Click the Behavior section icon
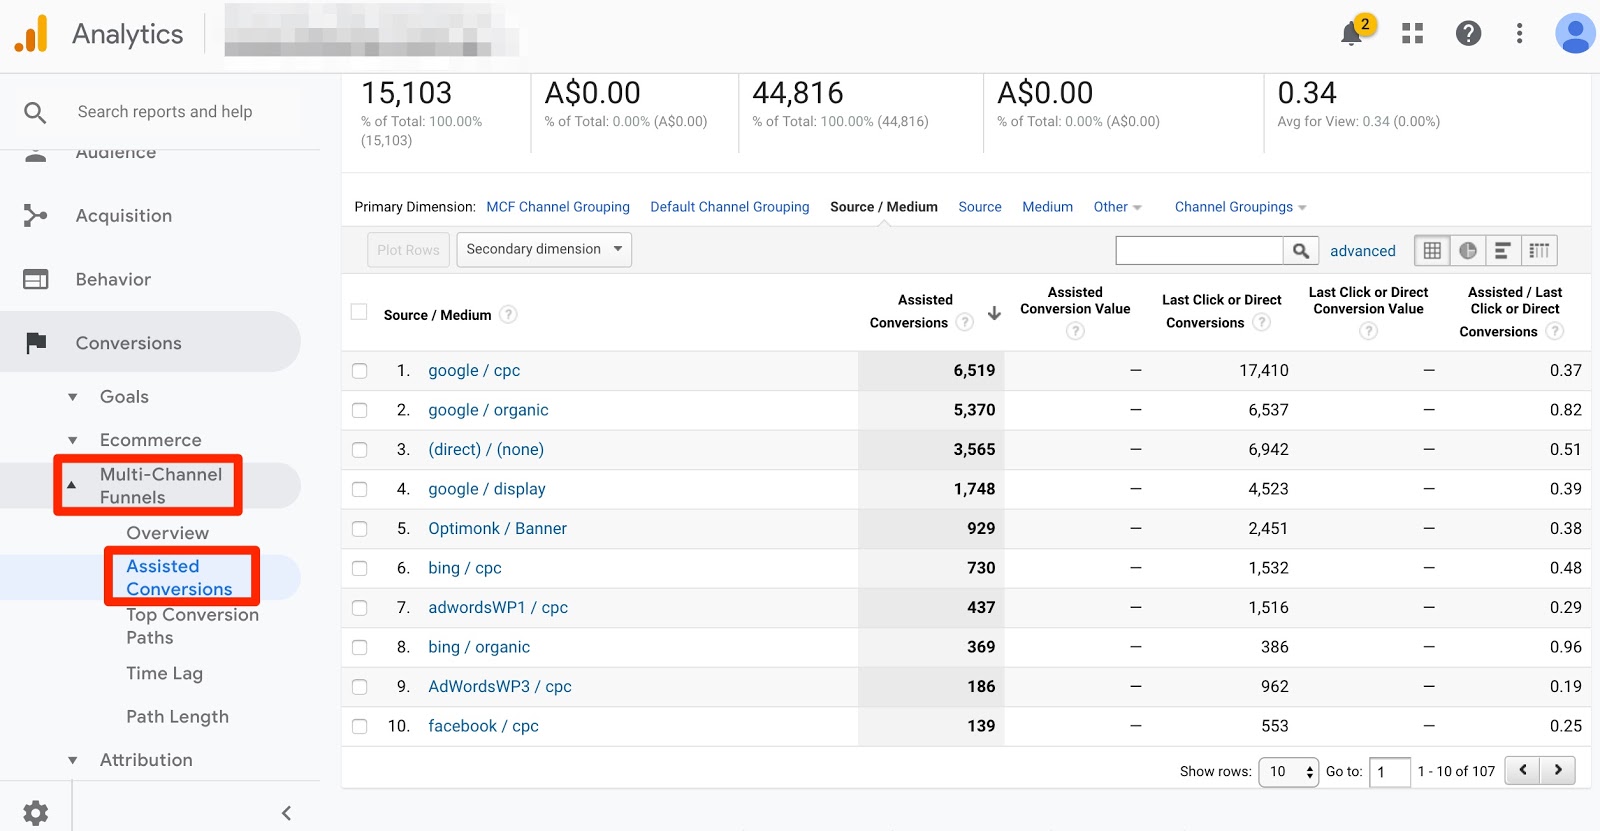 click(35, 280)
